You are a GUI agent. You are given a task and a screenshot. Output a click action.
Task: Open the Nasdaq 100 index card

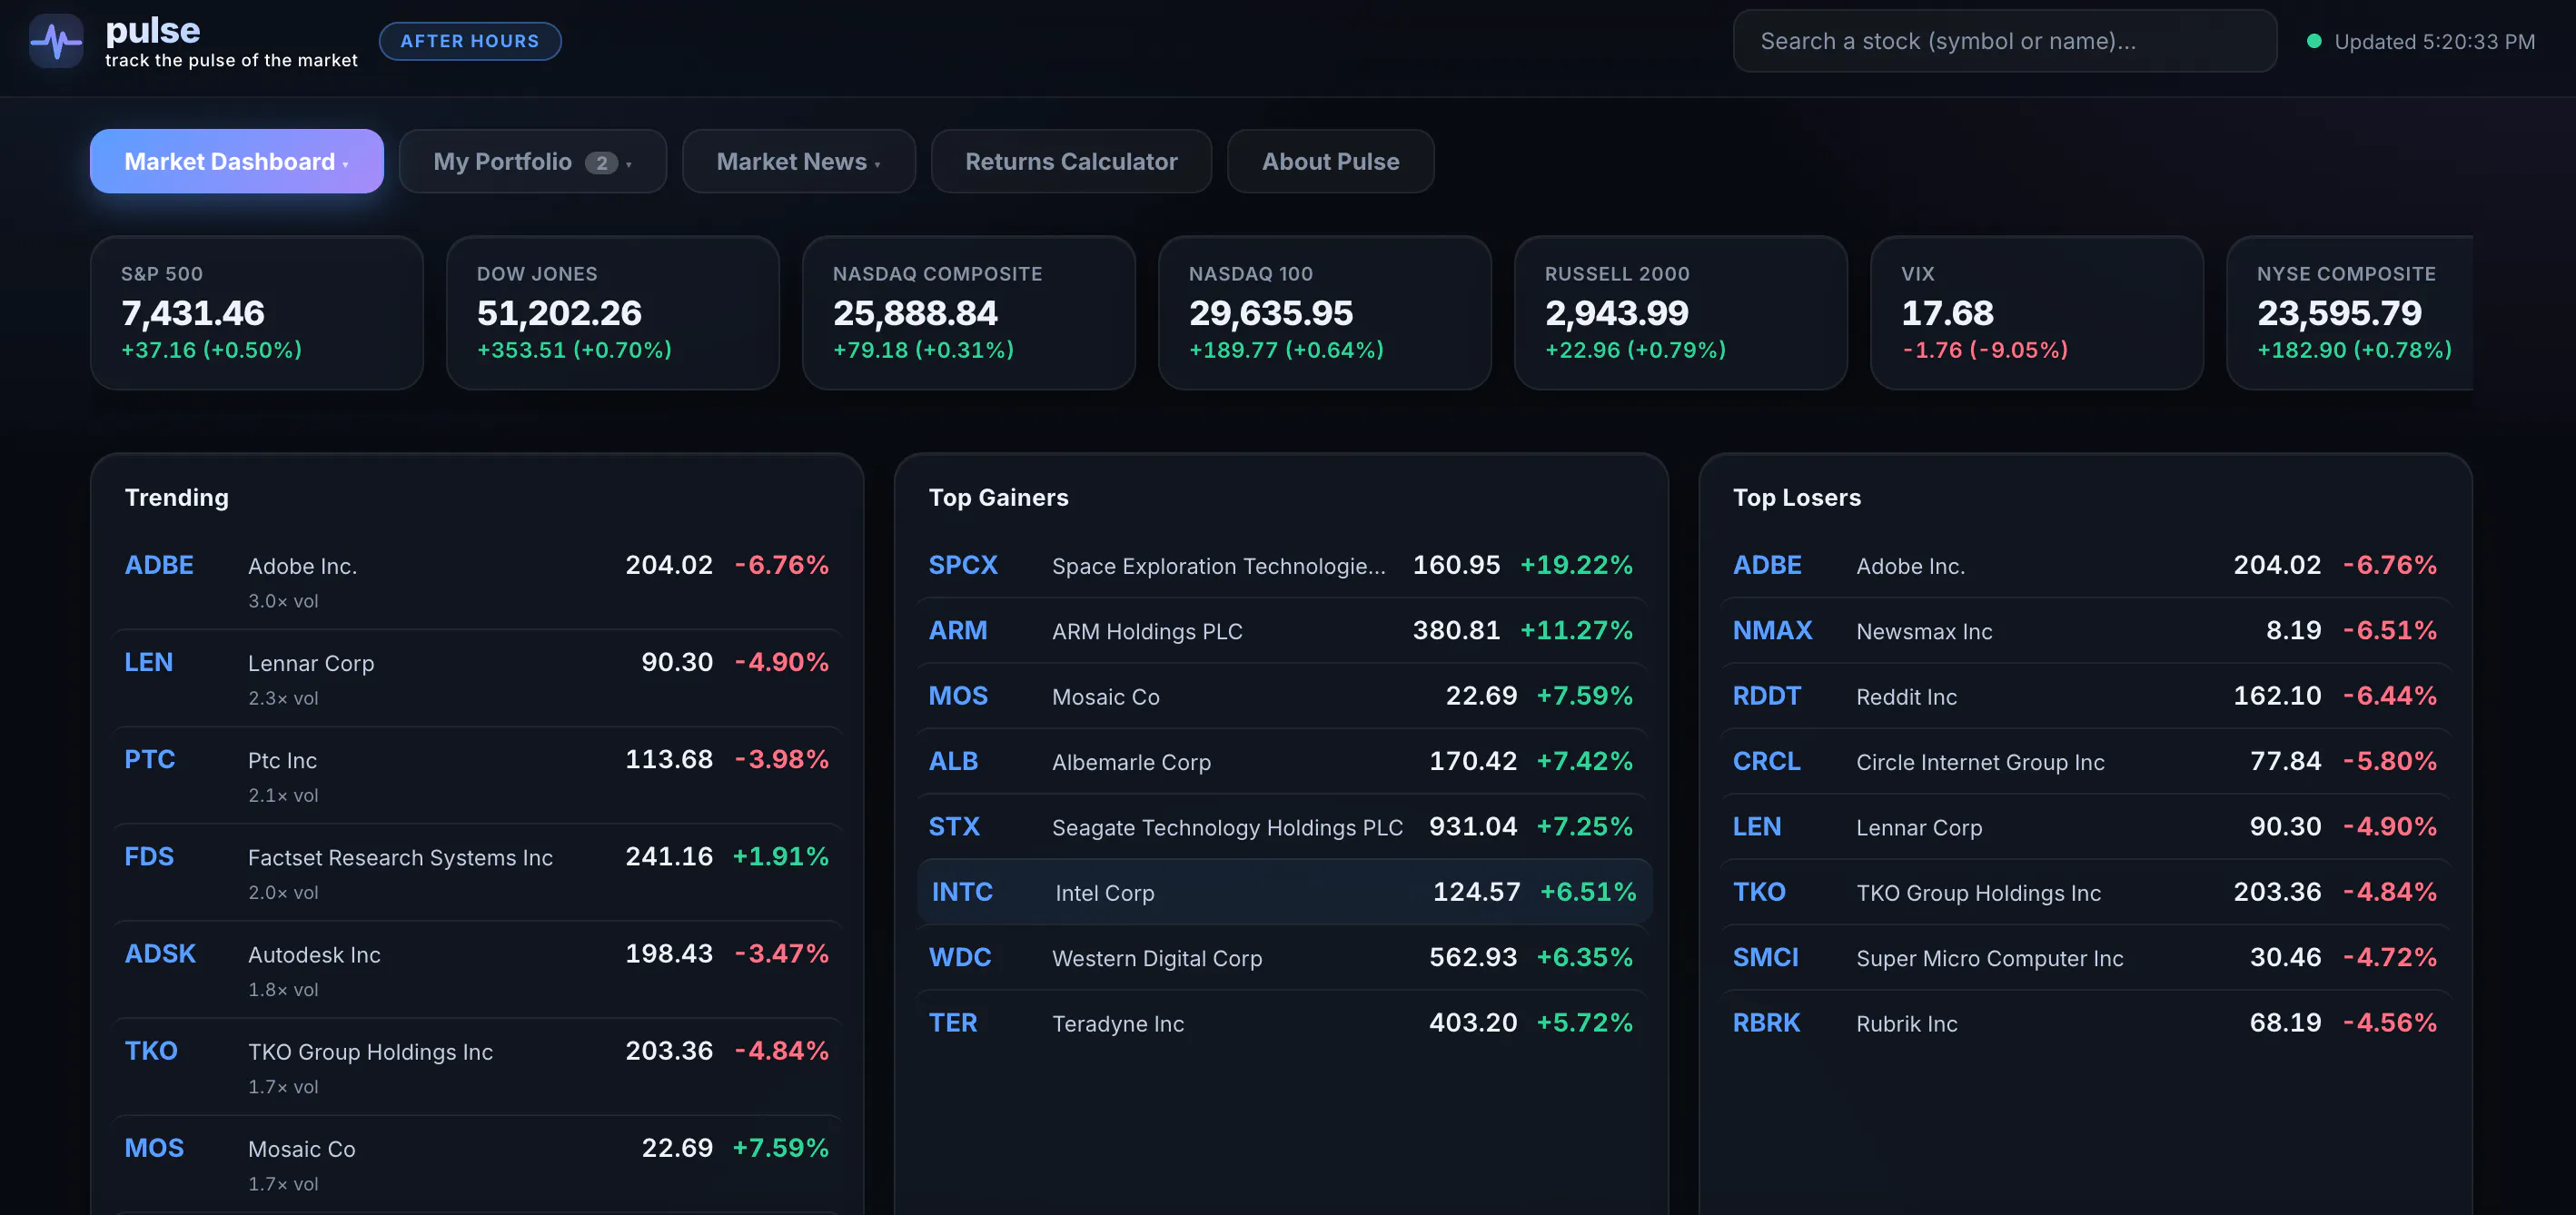click(1325, 313)
